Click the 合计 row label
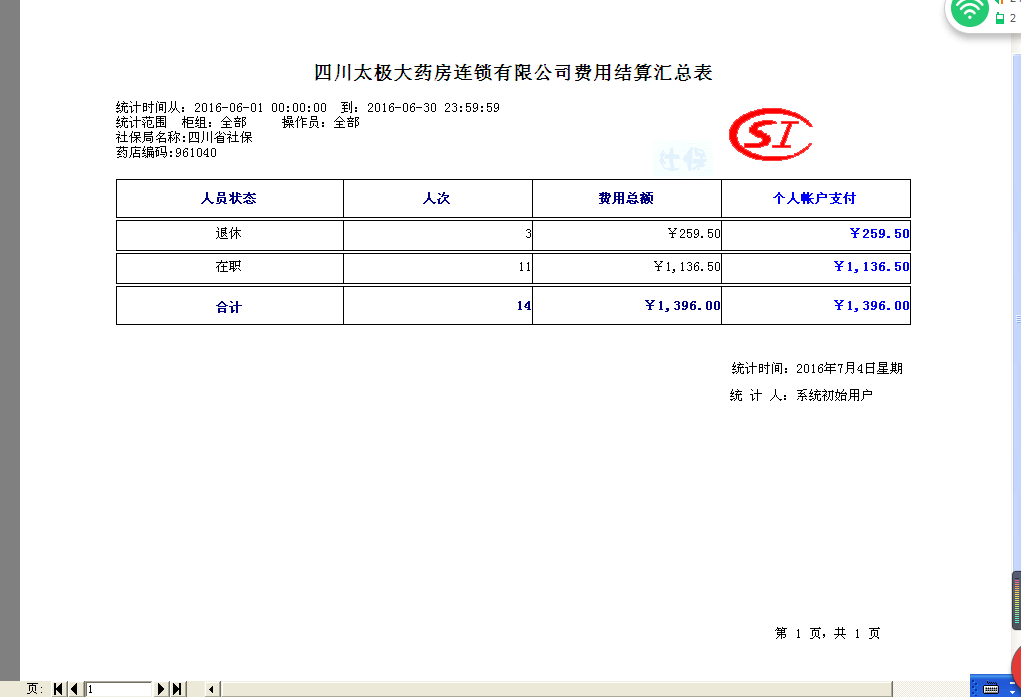1021x697 pixels. coord(229,307)
